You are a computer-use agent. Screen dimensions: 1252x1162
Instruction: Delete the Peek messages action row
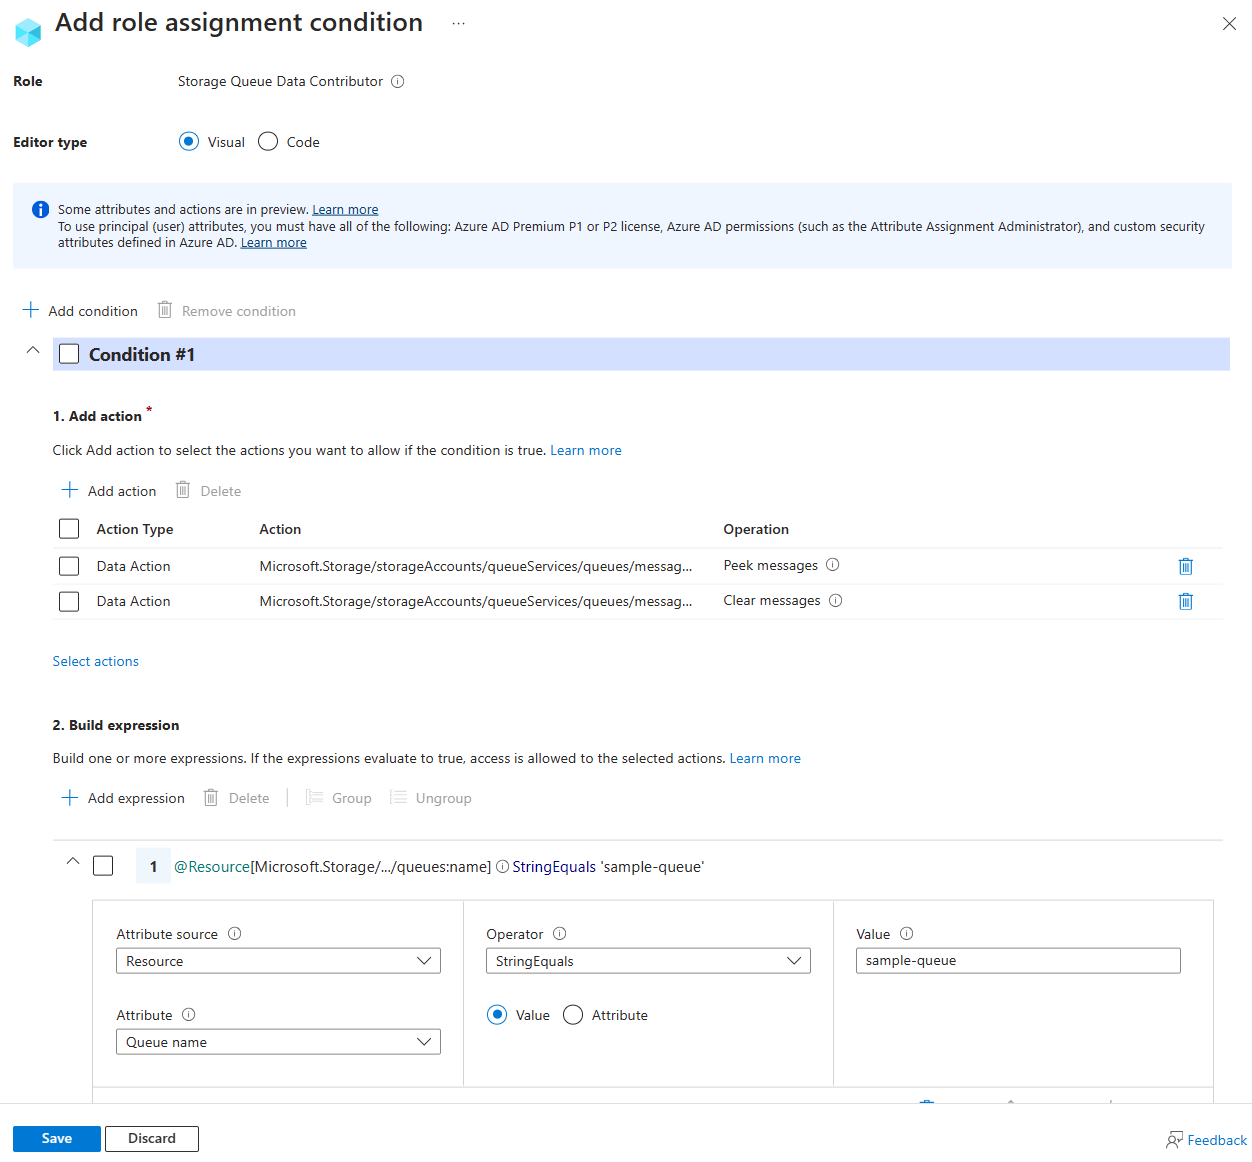click(x=1185, y=567)
